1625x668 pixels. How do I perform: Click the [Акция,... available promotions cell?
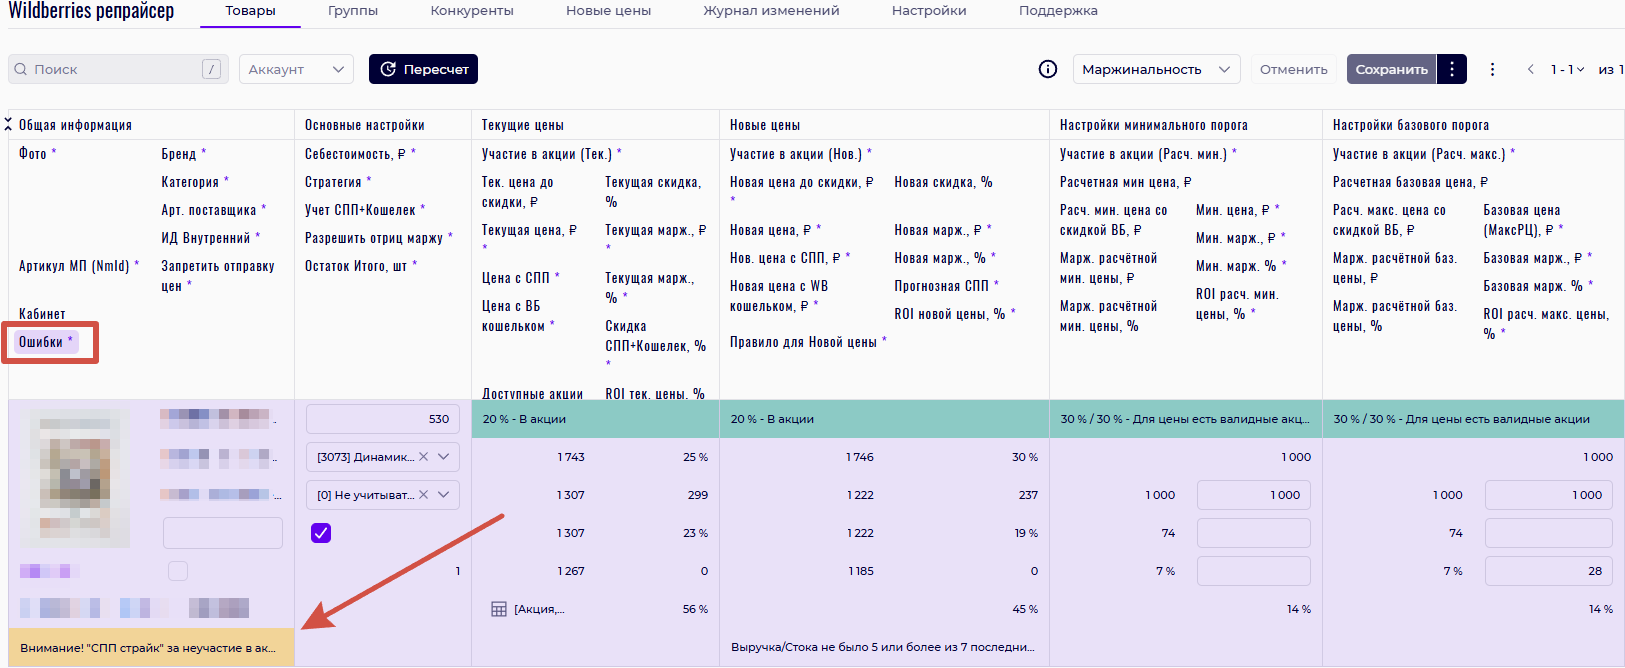point(539,609)
